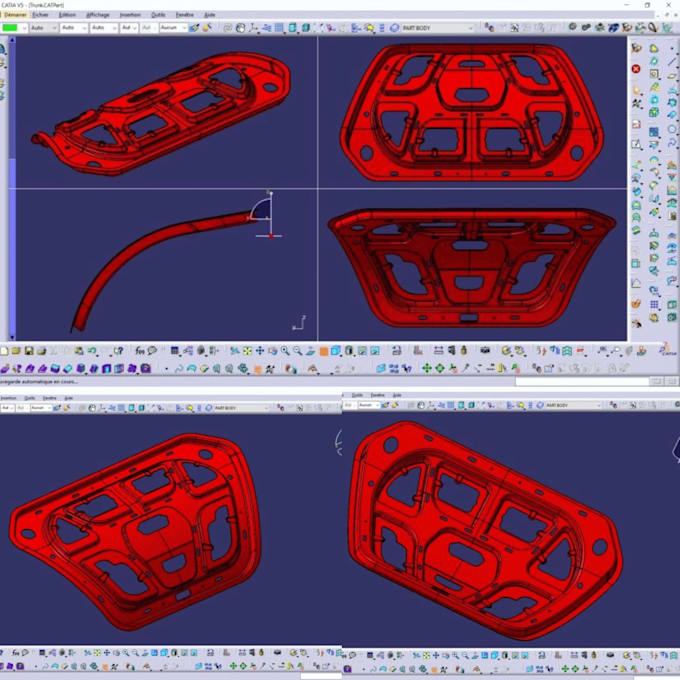Click the axis system icon in the top toolbar
The image size is (680, 680).
pyautogui.click(x=253, y=28)
